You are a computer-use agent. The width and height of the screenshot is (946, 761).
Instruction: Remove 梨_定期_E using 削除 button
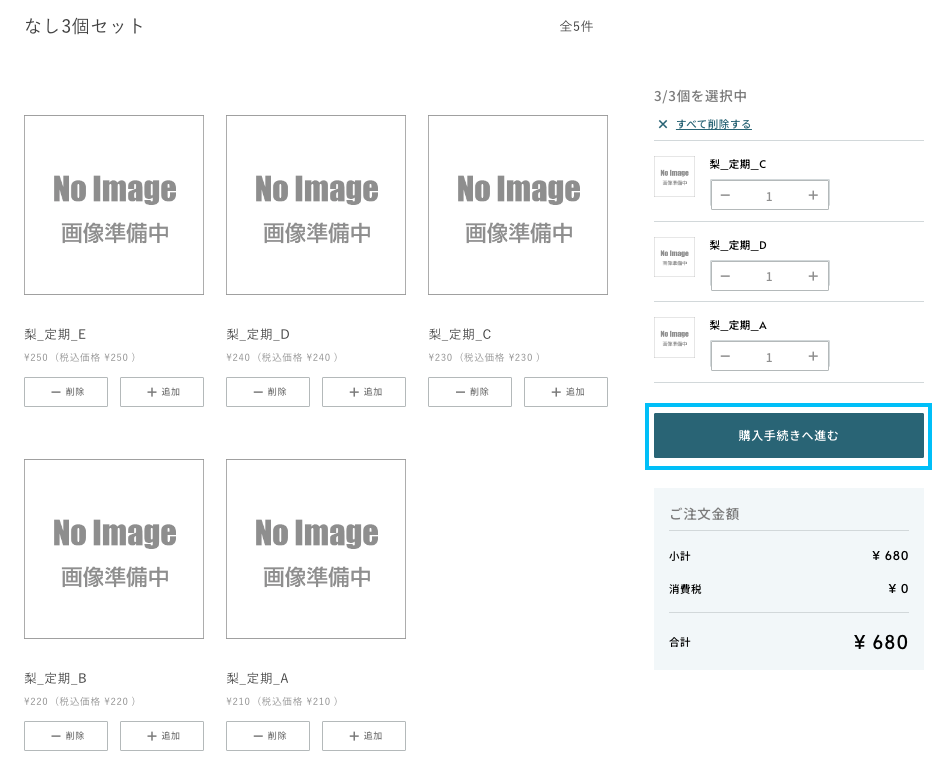tap(66, 392)
